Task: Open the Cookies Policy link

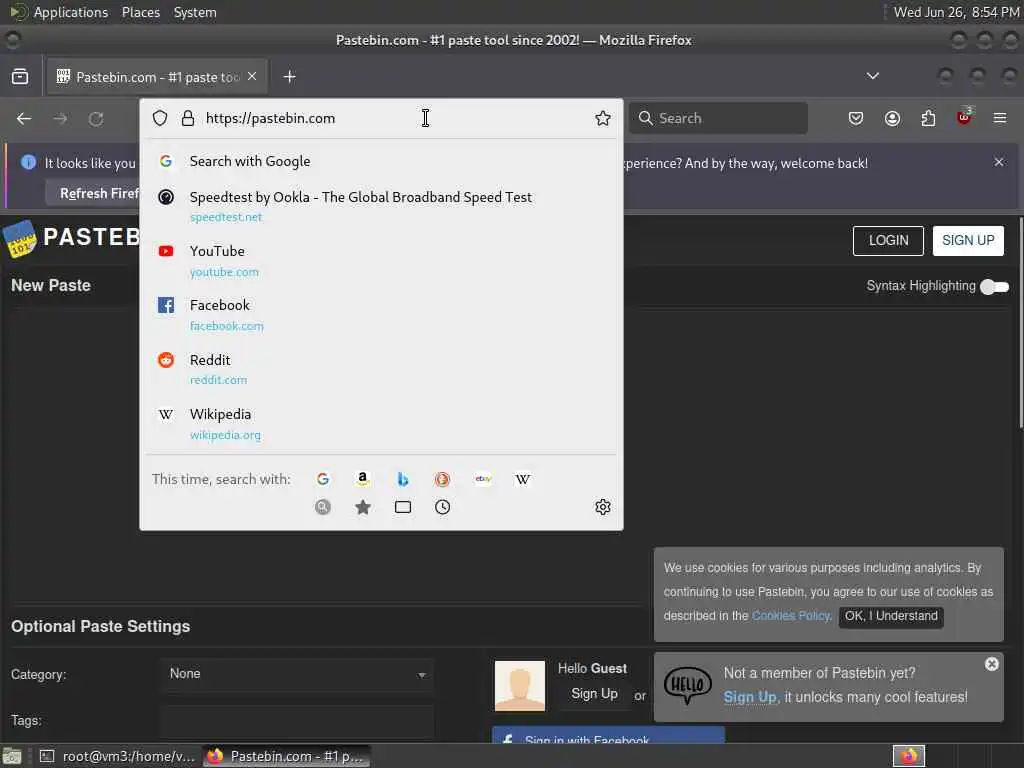Action: [791, 616]
